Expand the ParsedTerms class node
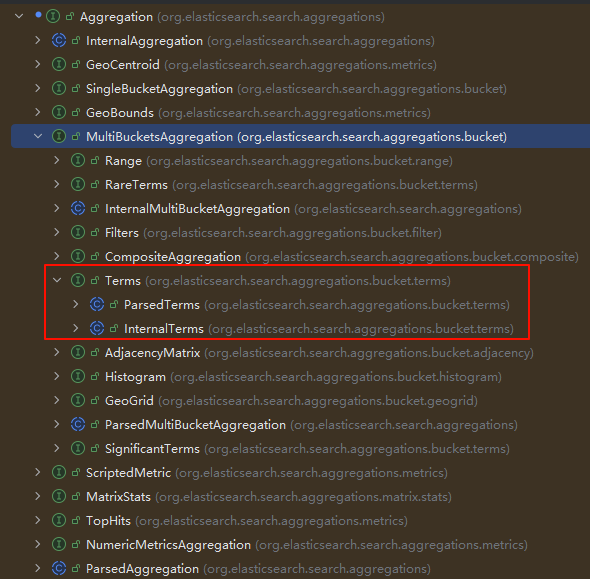This screenshot has height=579, width=590. tap(76, 304)
